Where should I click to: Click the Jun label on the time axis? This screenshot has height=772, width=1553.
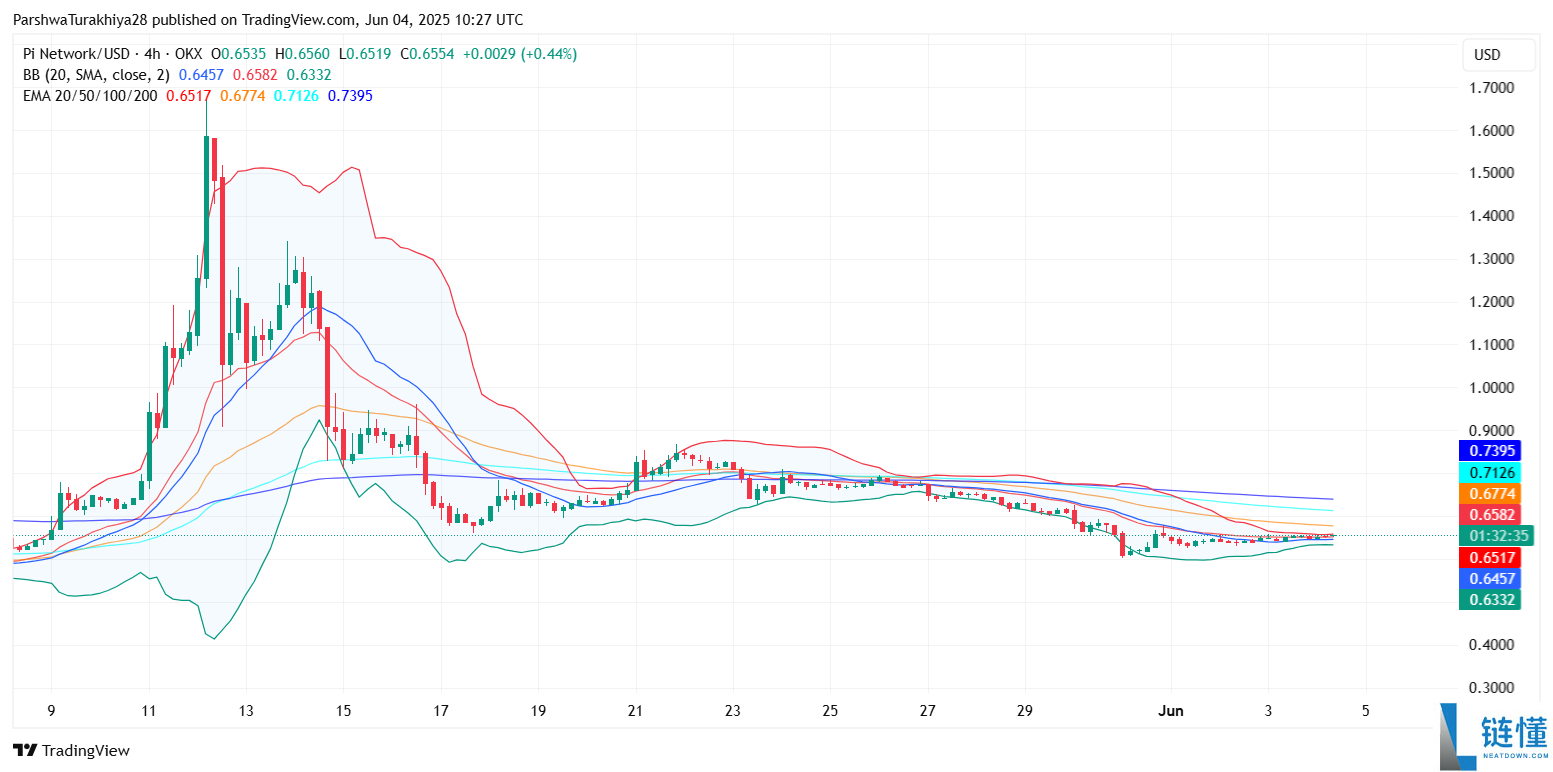[1169, 711]
